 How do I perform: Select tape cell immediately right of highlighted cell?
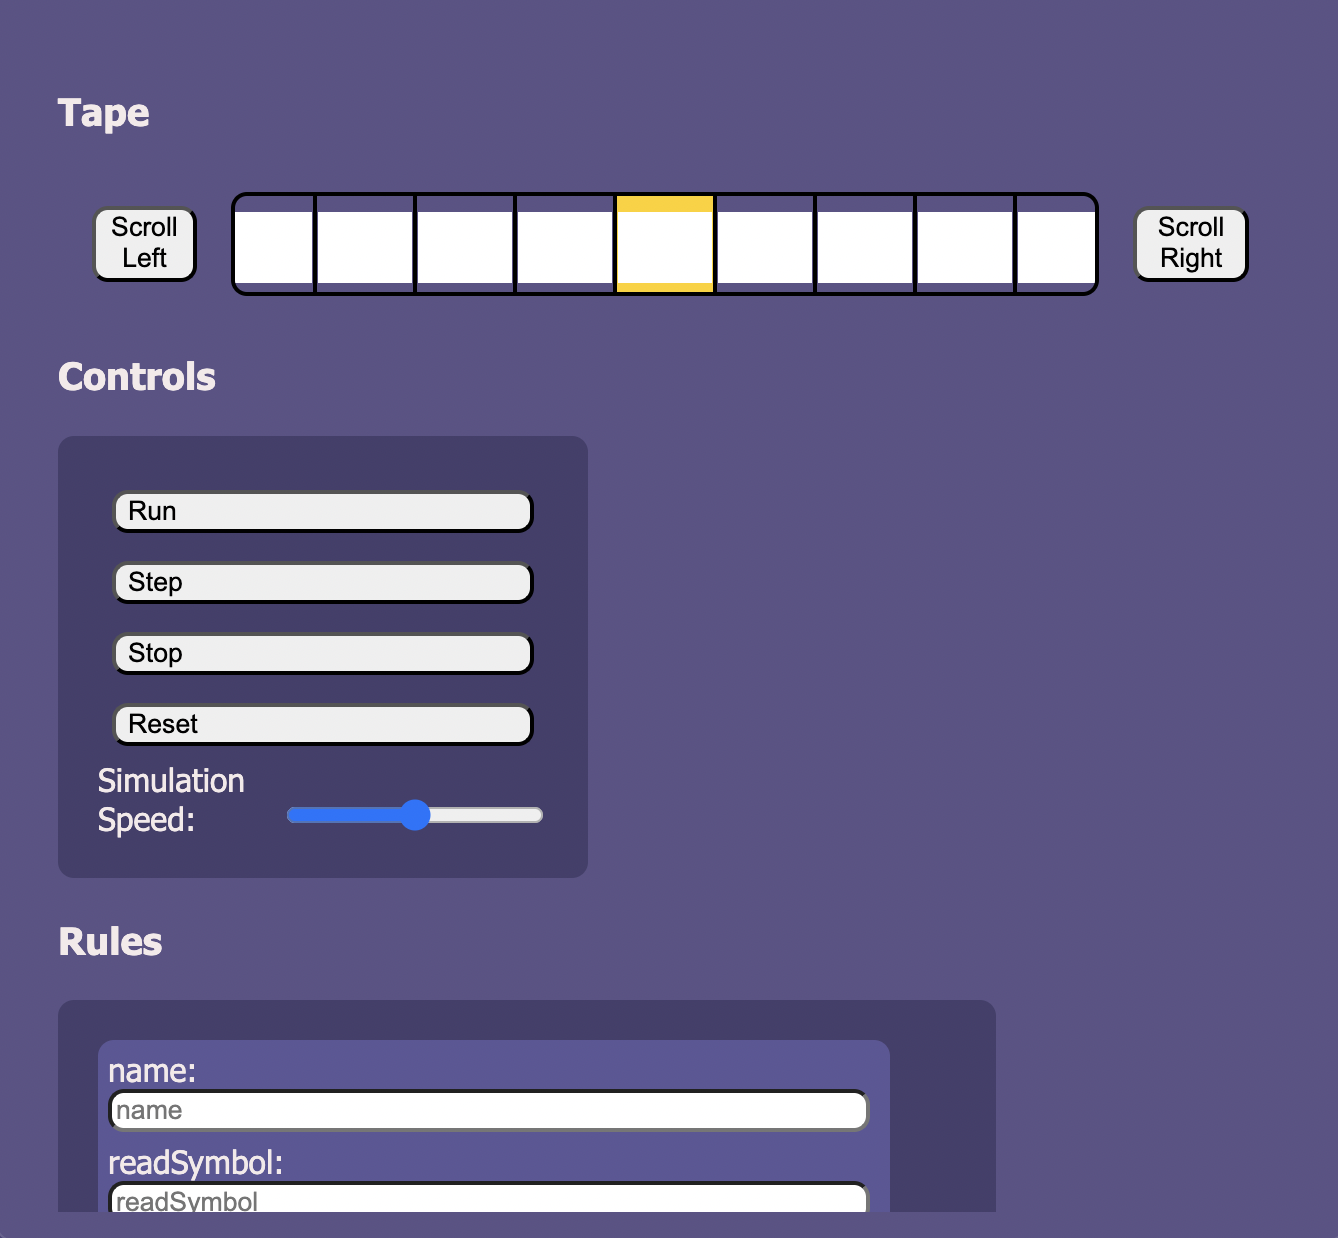765,246
